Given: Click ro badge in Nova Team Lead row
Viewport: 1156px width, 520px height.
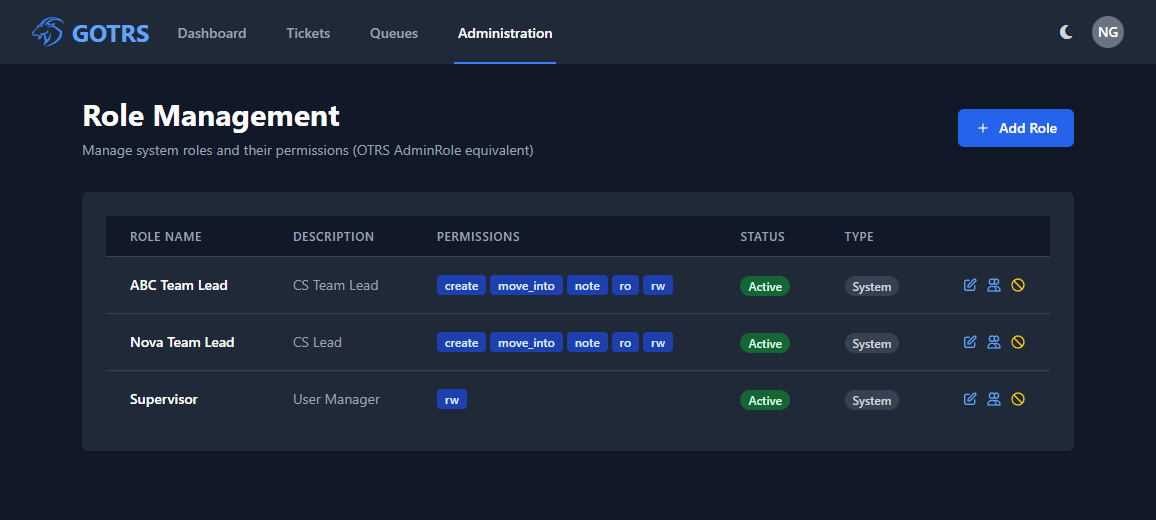Looking at the screenshot, I should click(x=625, y=342).
